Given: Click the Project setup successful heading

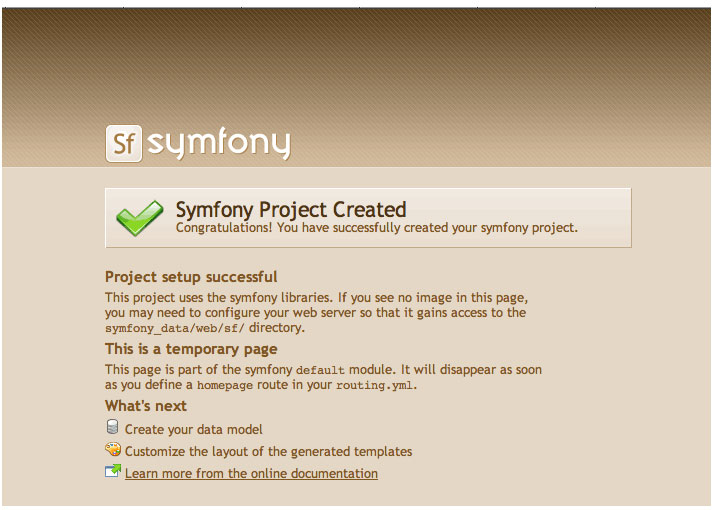Looking at the screenshot, I should coord(191,277).
